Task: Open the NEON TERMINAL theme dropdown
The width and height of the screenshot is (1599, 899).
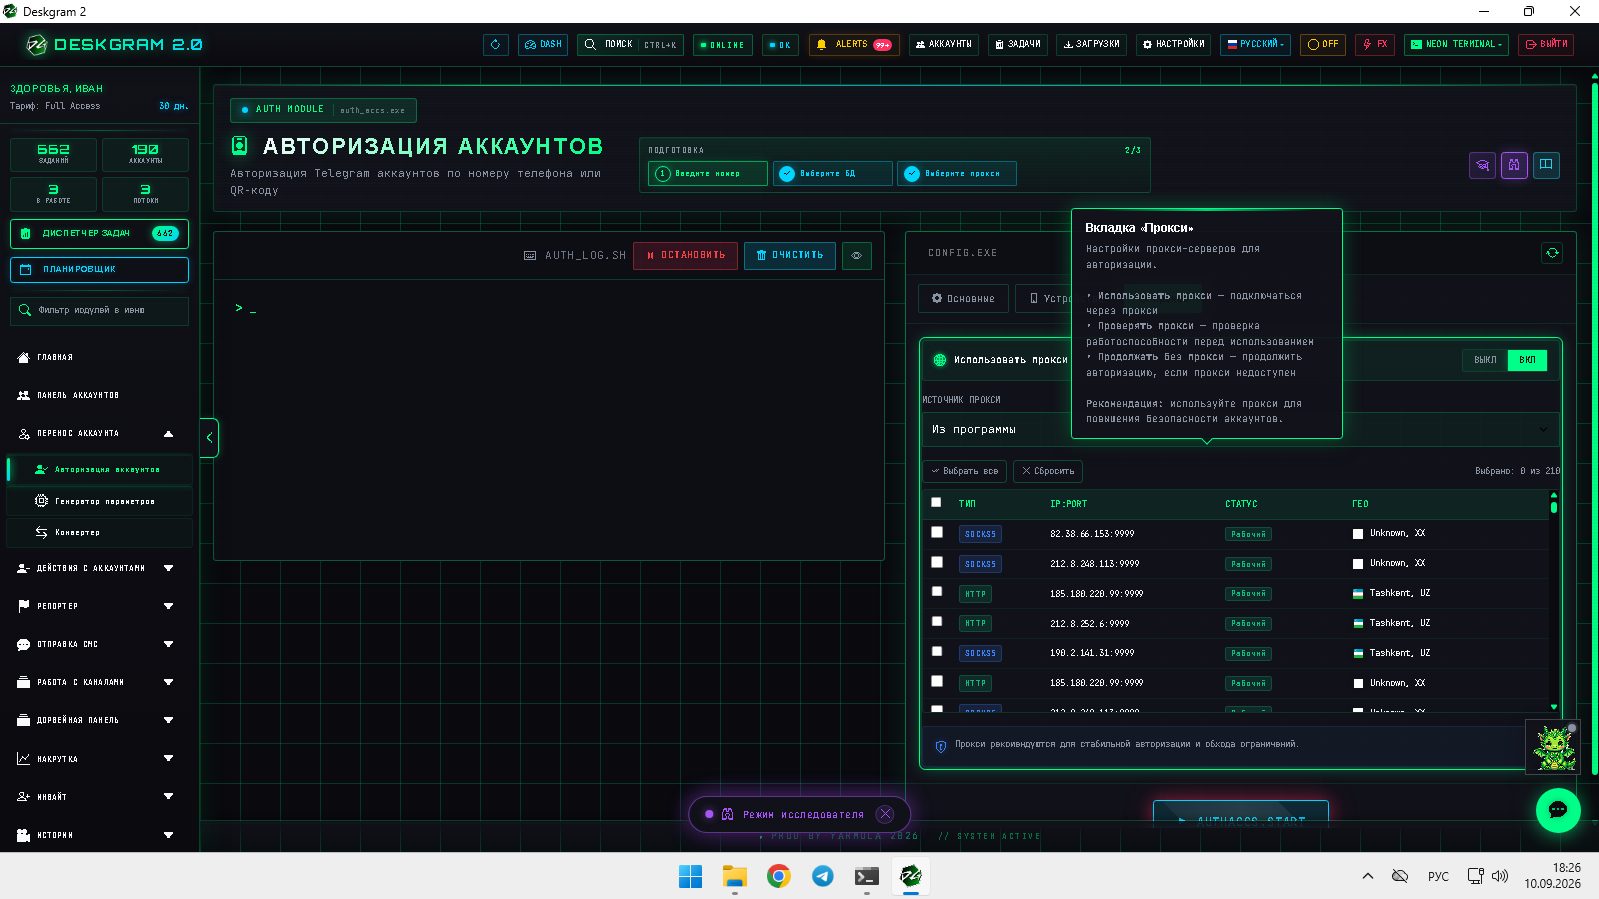Action: click(x=1456, y=45)
